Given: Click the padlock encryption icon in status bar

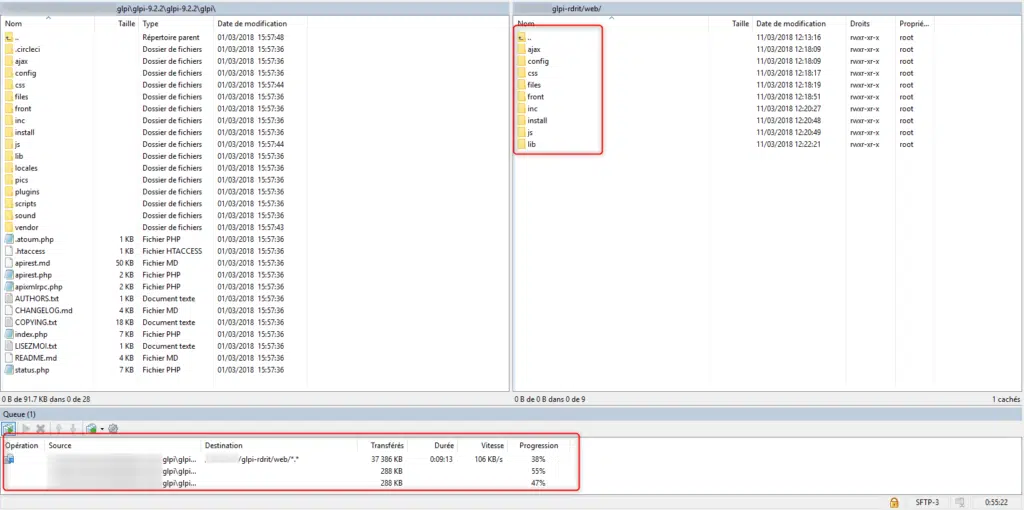Looking at the screenshot, I should (x=894, y=502).
